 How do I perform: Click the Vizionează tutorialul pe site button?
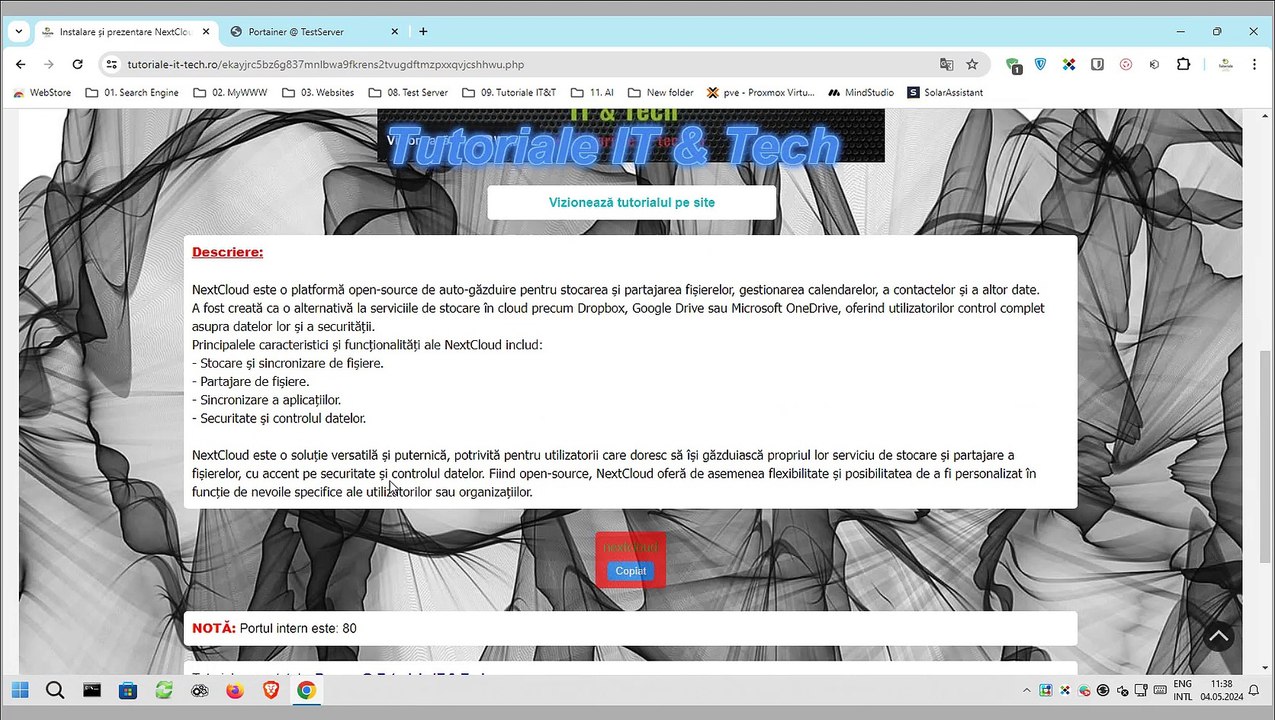pos(632,202)
